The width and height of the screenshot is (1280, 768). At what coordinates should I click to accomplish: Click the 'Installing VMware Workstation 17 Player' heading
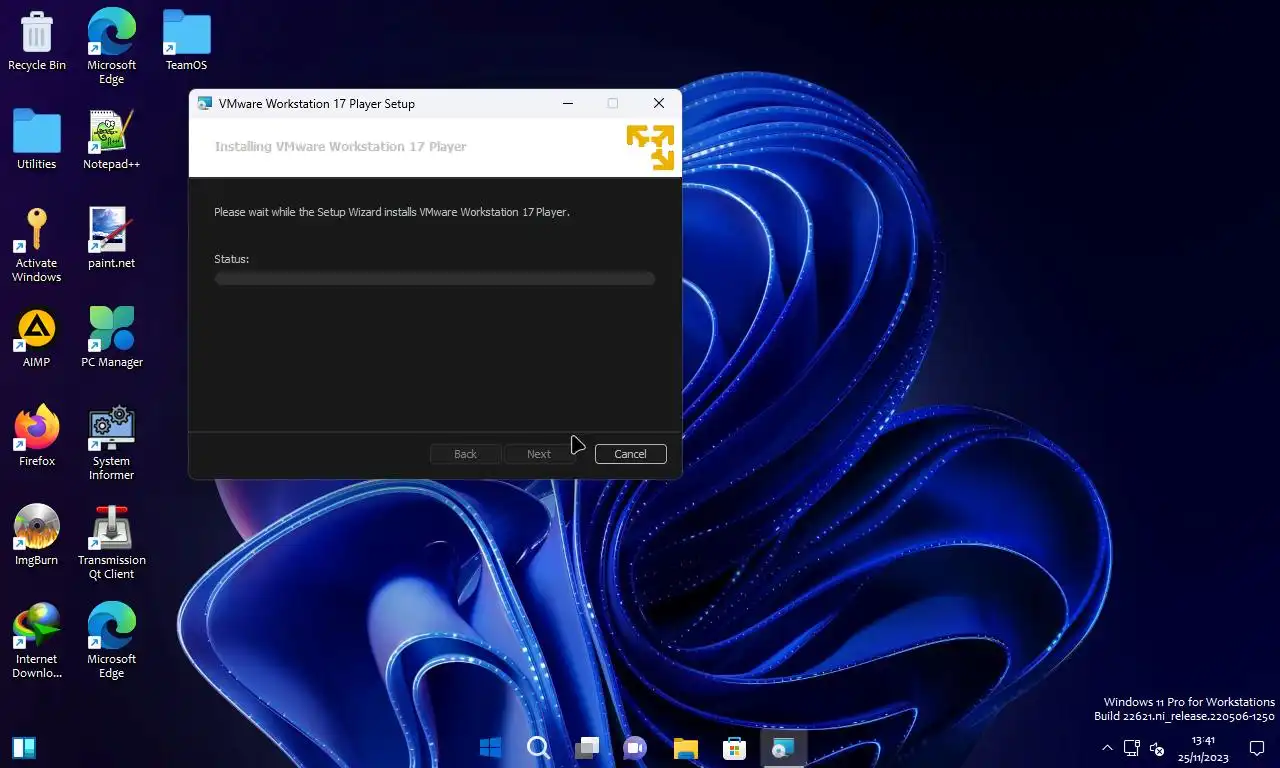[341, 146]
